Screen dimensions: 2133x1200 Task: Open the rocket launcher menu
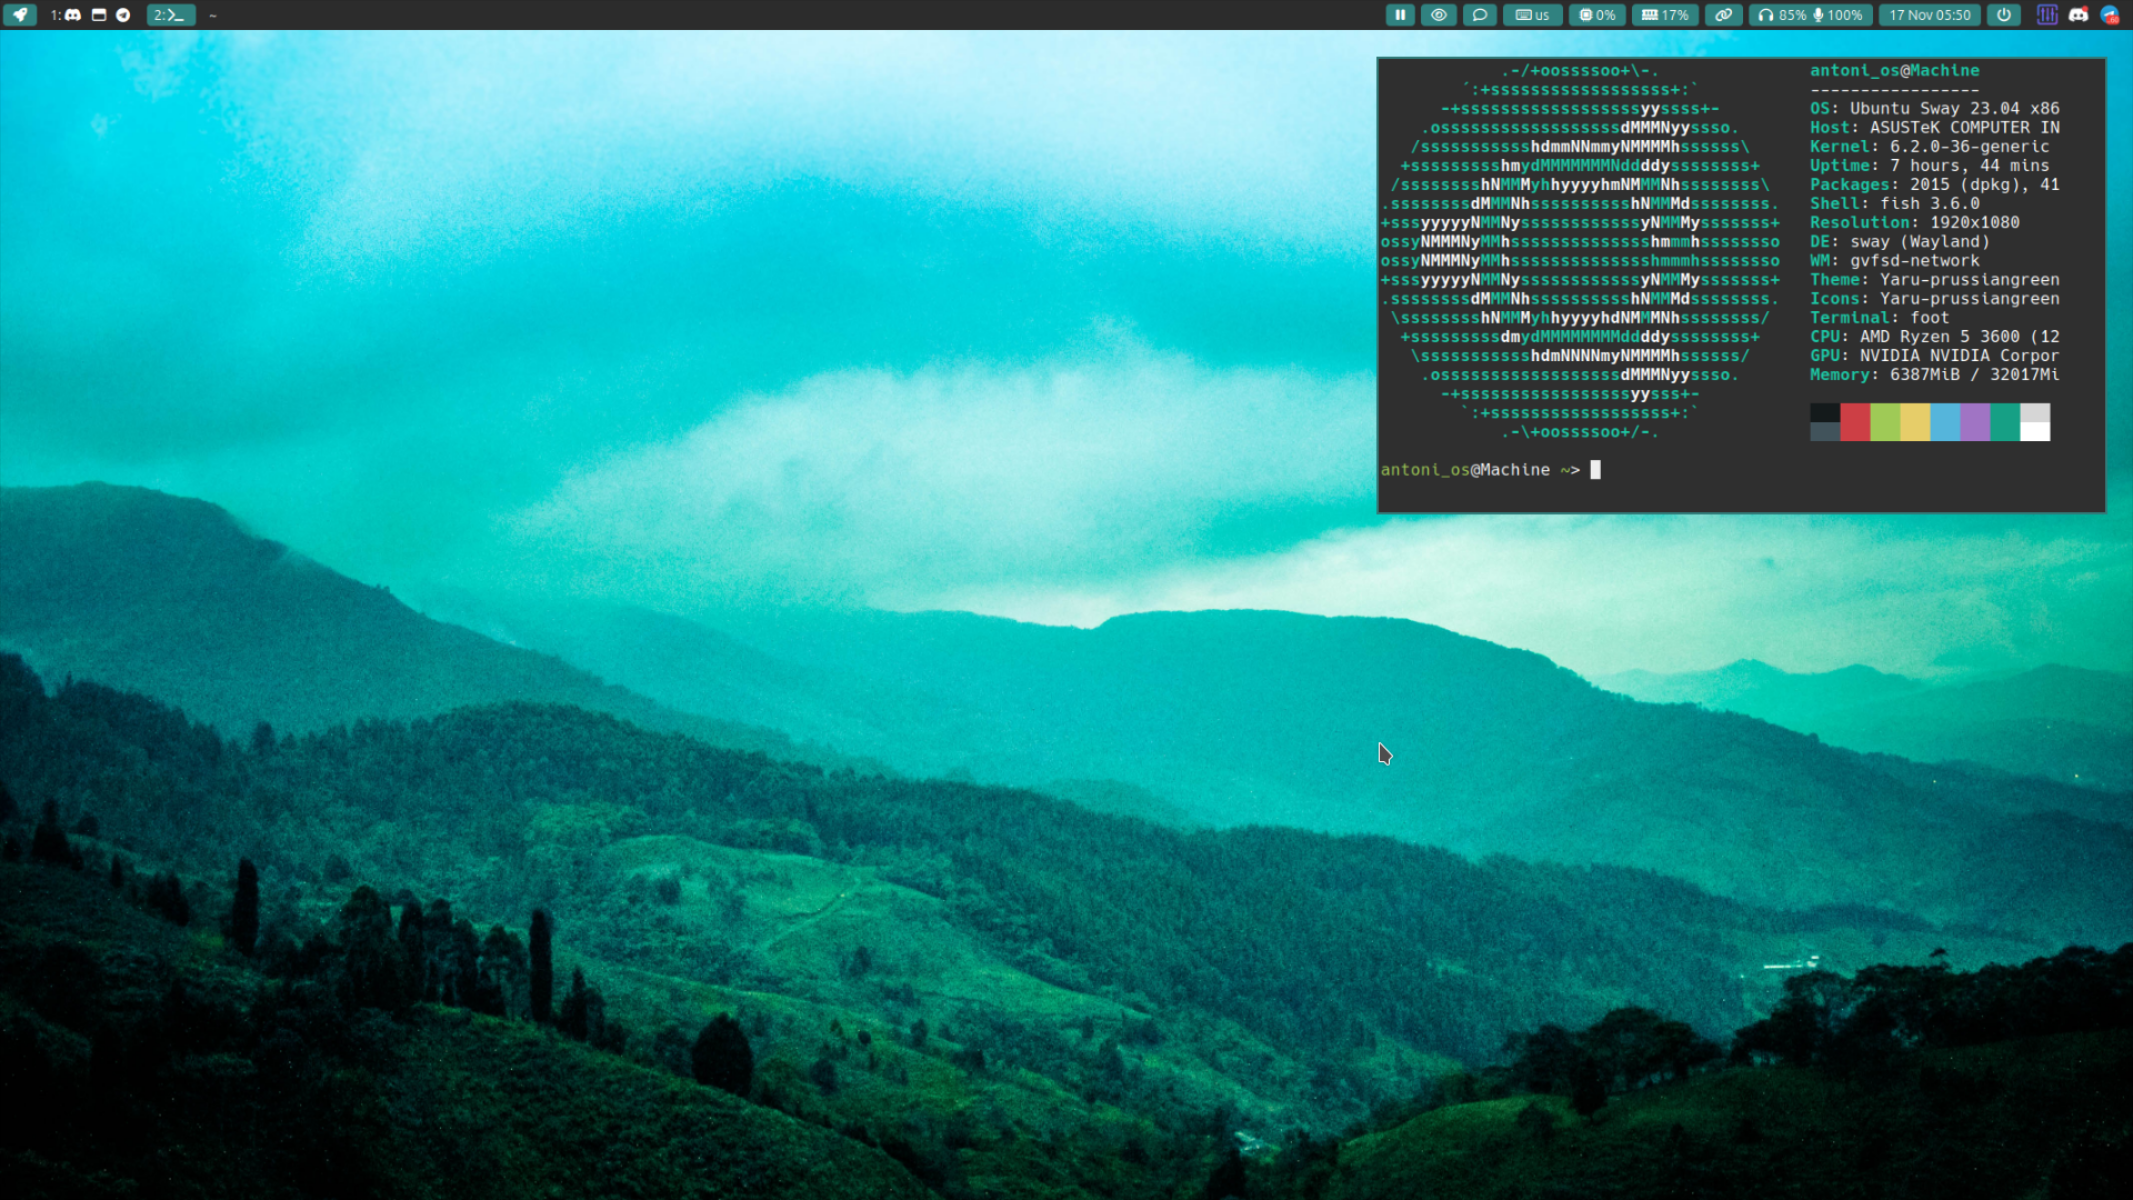[x=19, y=15]
